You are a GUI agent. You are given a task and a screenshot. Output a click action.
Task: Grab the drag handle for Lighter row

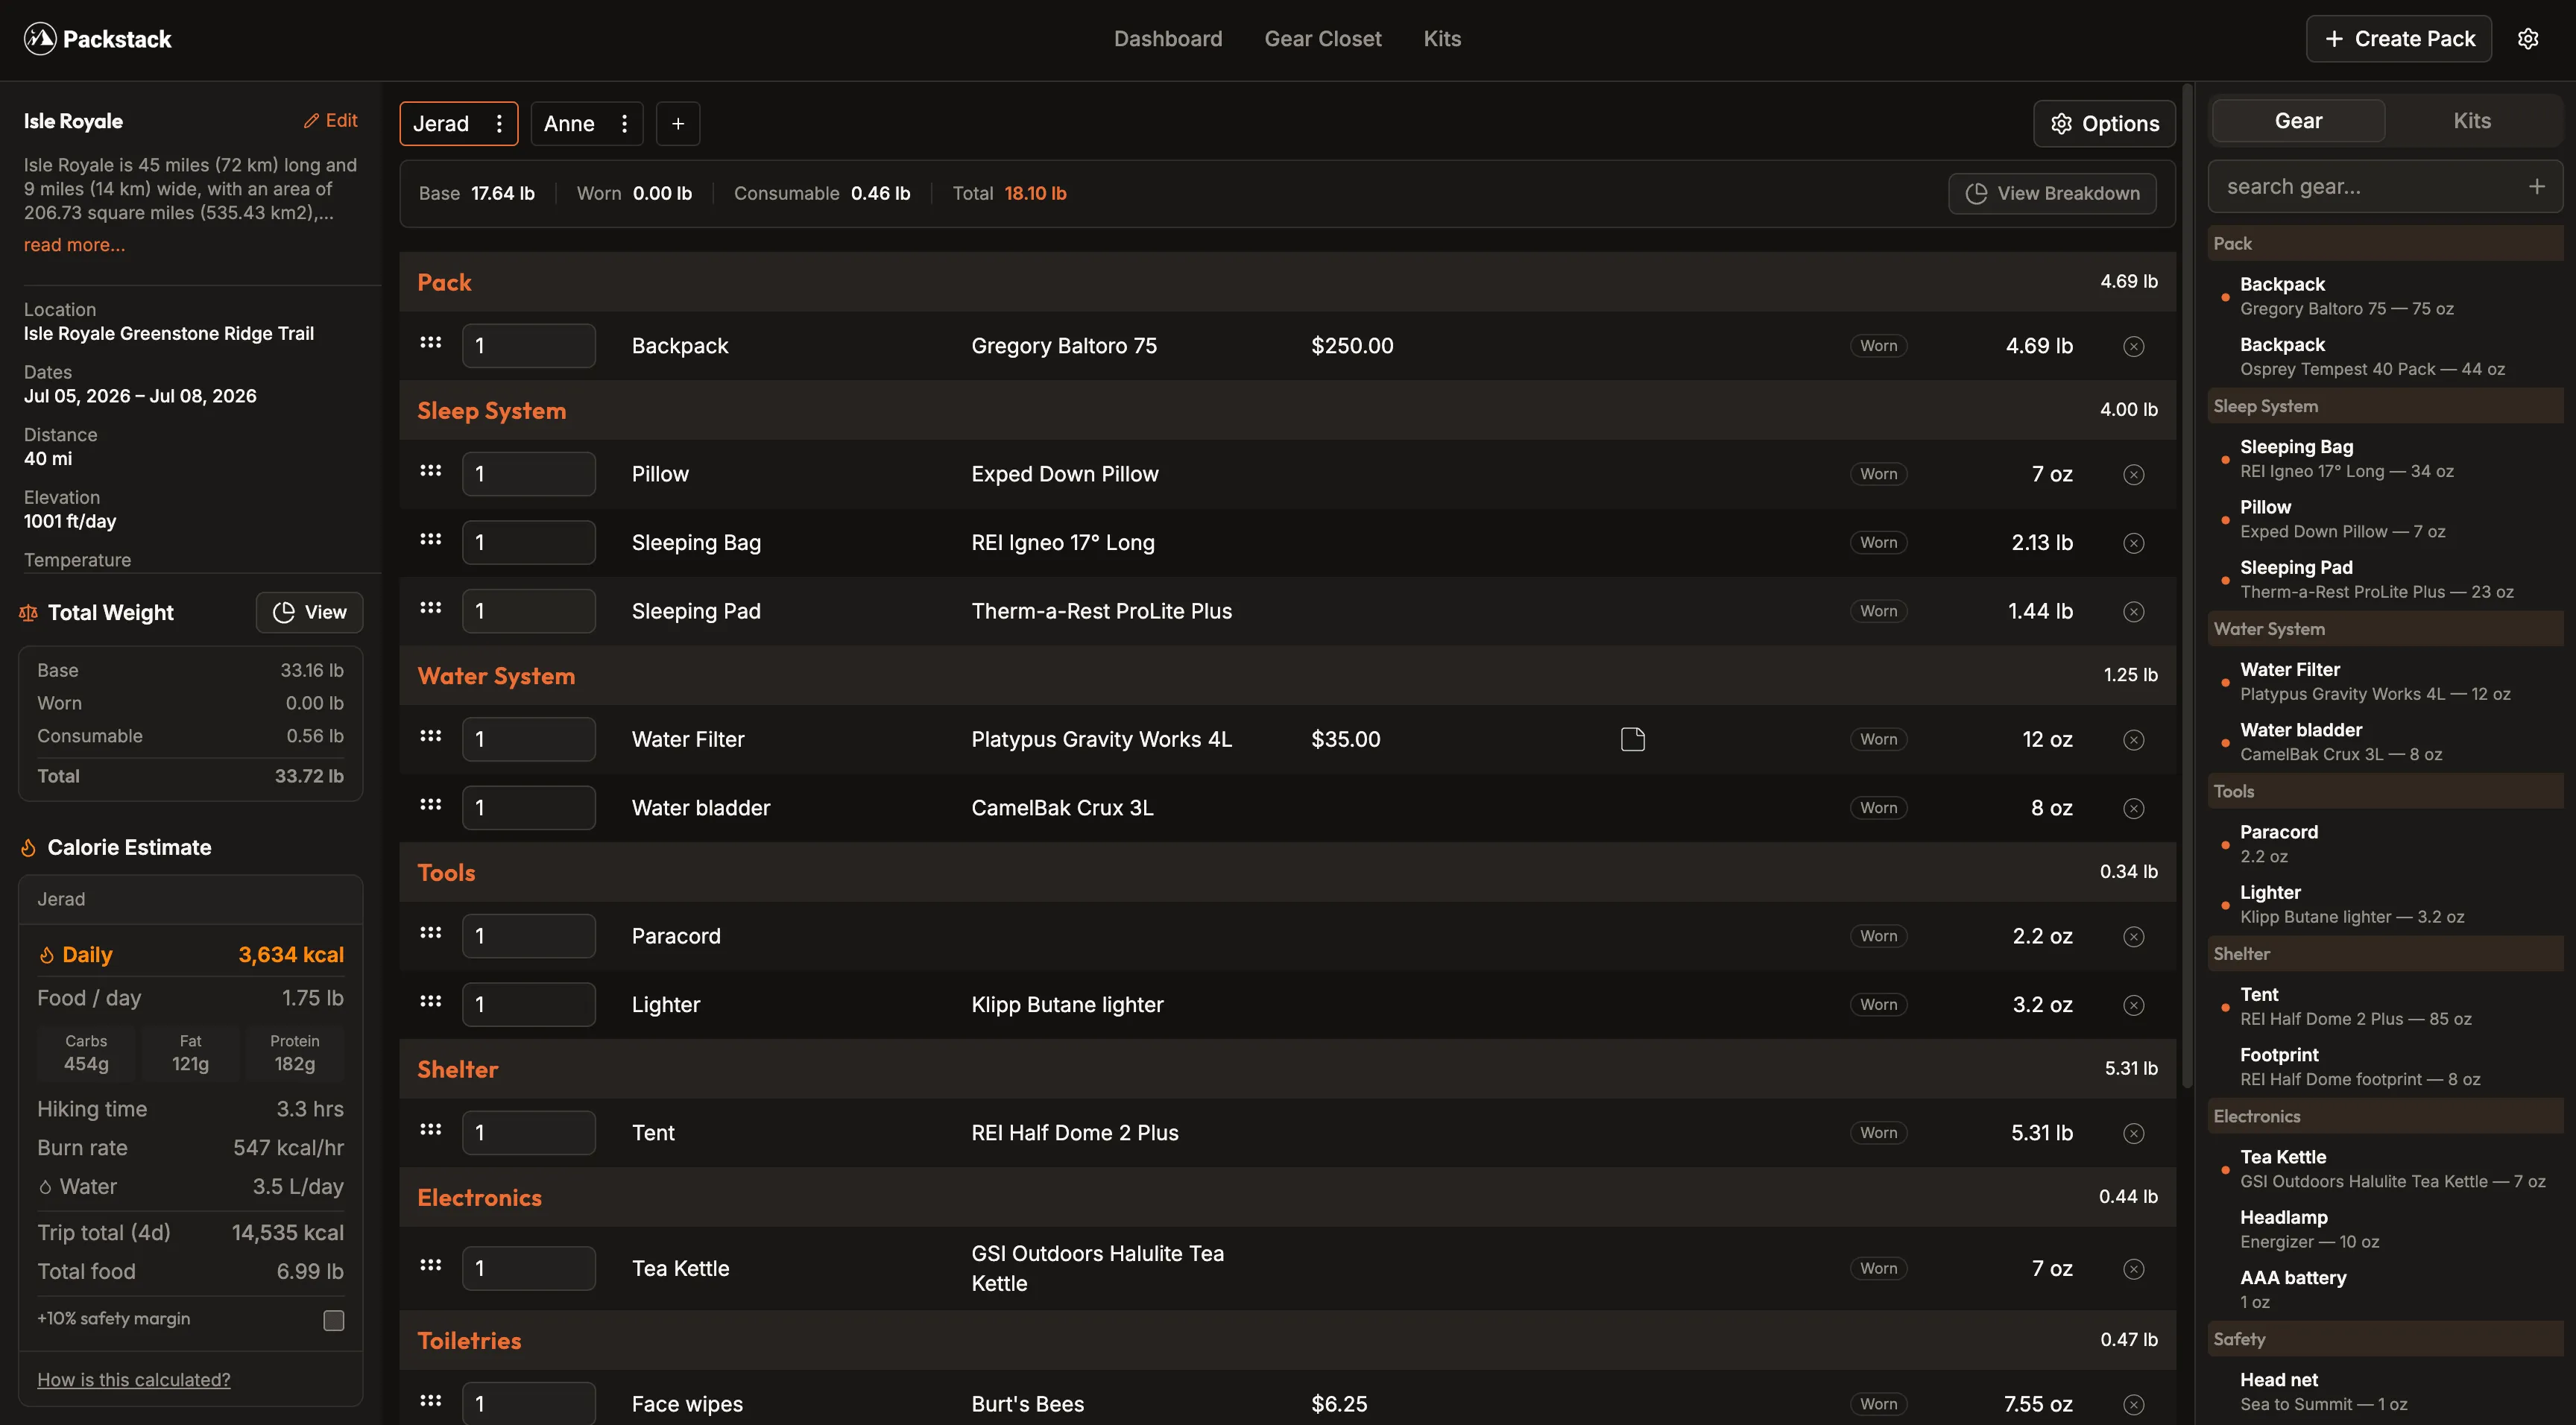point(431,1001)
